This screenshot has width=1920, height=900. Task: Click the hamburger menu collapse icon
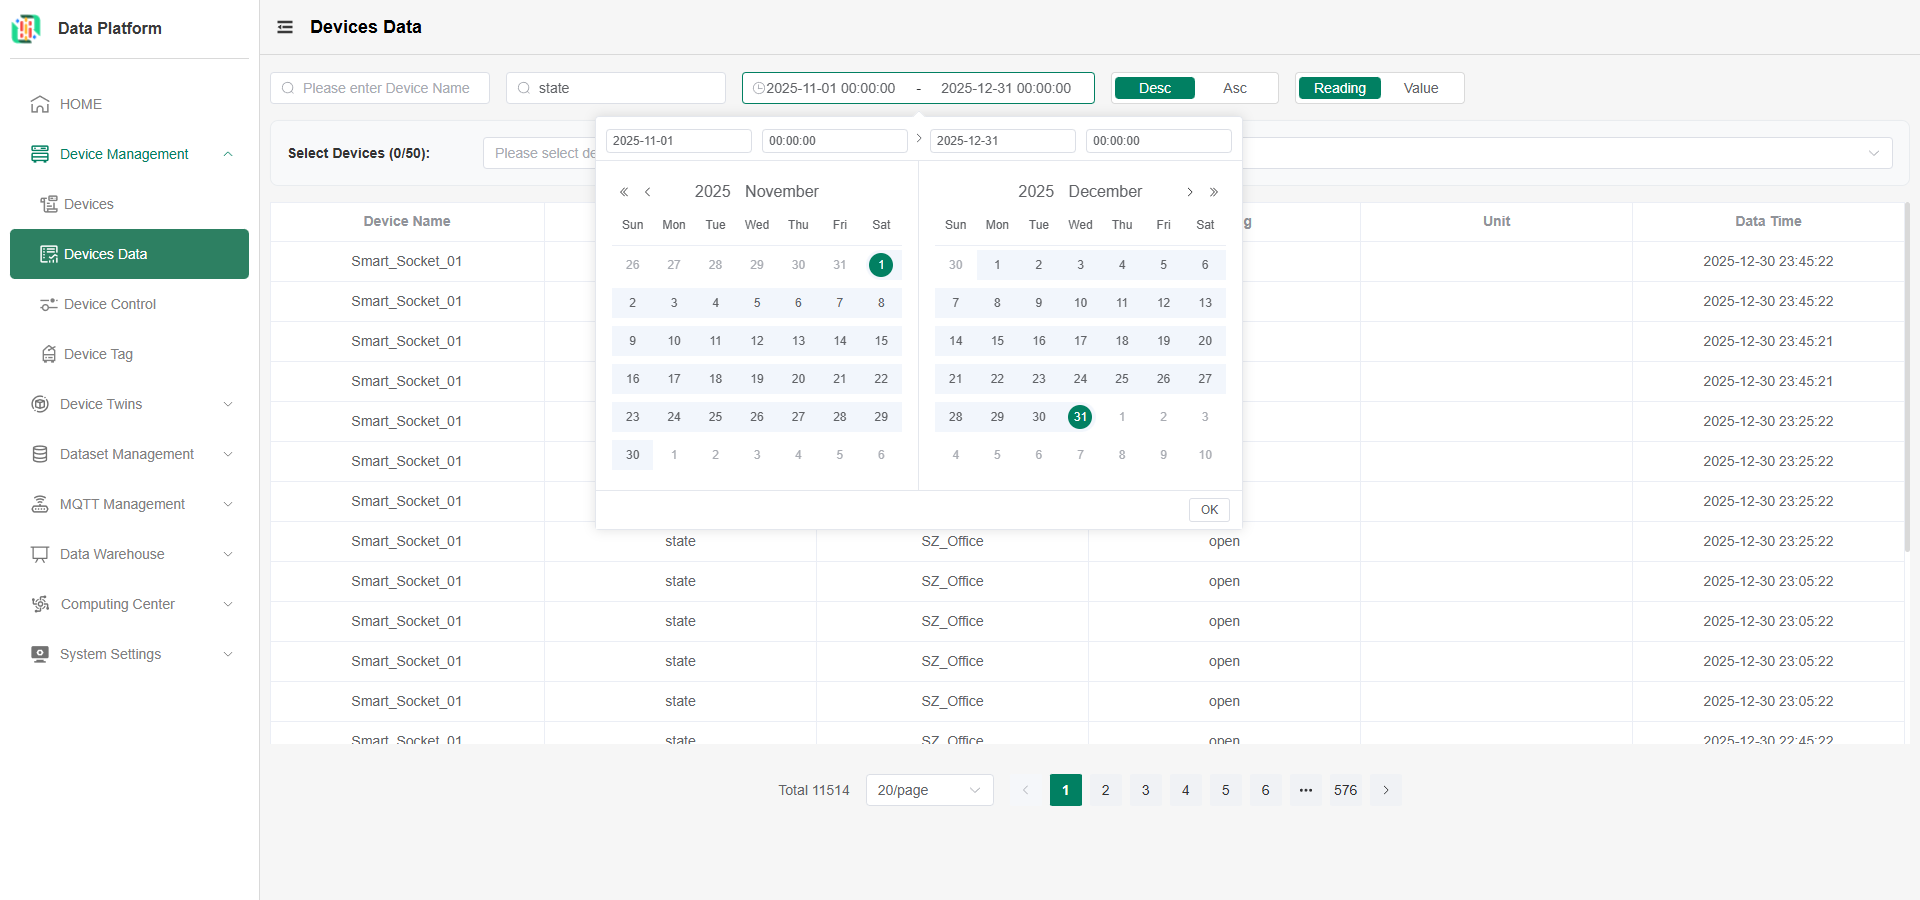point(285,27)
